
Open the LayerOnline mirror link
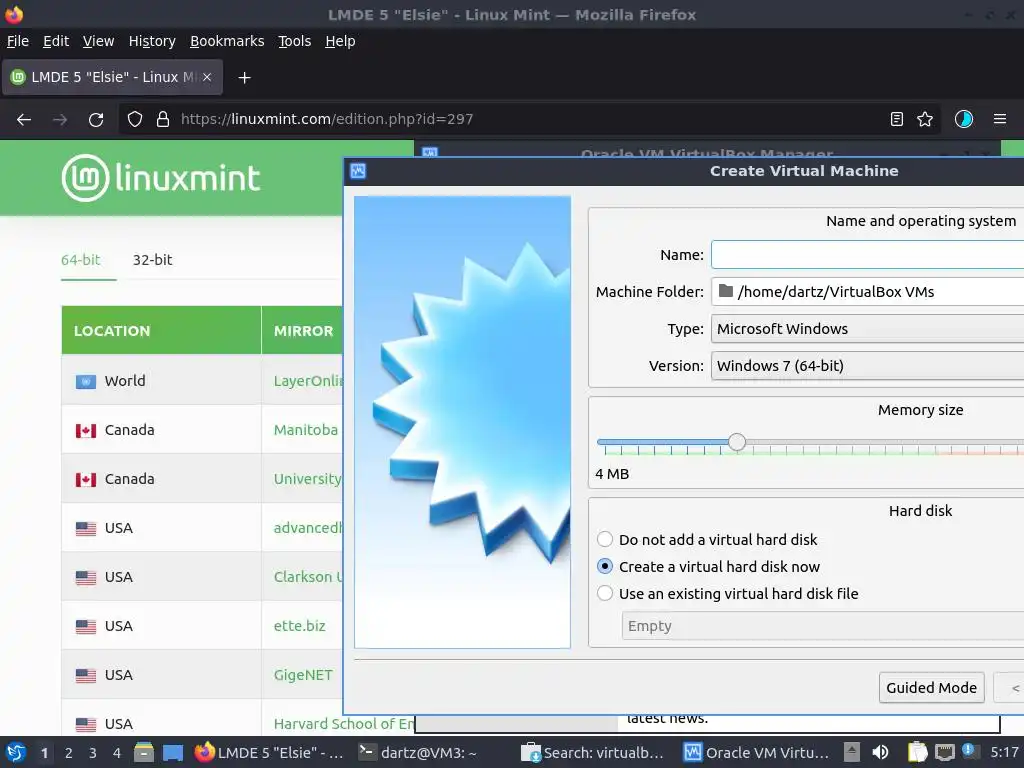pyautogui.click(x=308, y=381)
